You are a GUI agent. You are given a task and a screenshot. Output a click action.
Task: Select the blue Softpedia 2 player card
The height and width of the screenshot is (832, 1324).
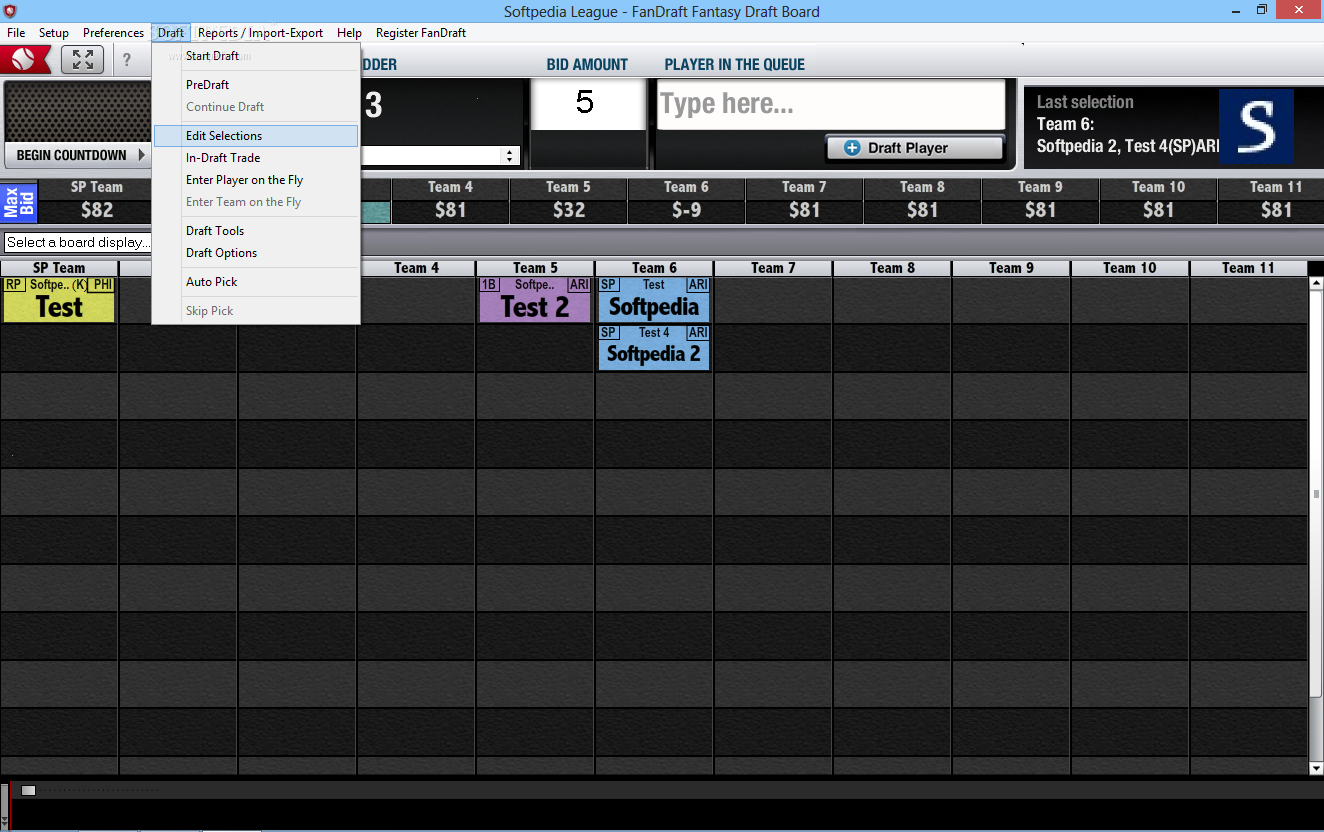point(654,348)
